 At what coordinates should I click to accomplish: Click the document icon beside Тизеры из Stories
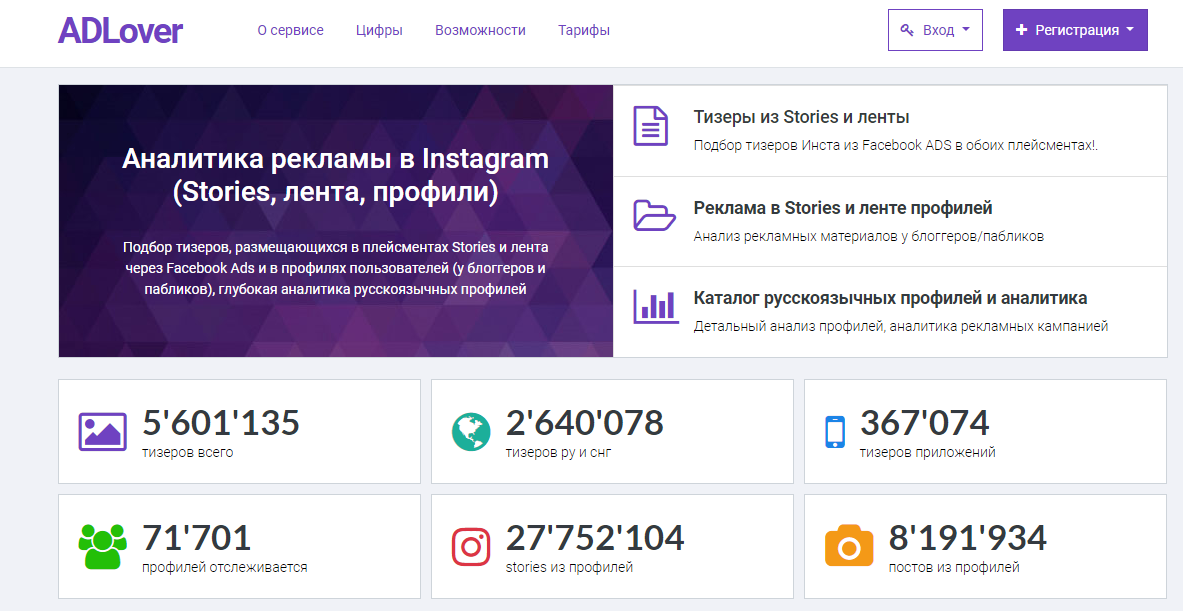650,126
